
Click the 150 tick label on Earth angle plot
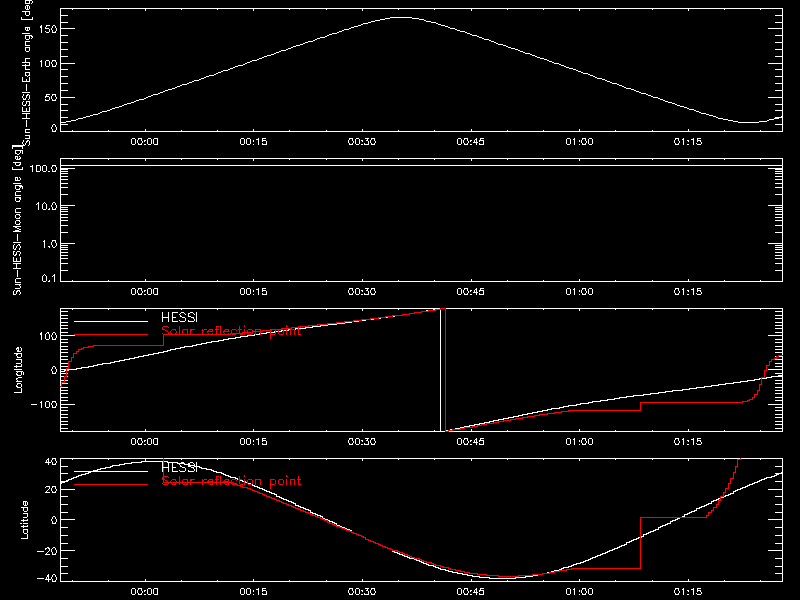47,29
